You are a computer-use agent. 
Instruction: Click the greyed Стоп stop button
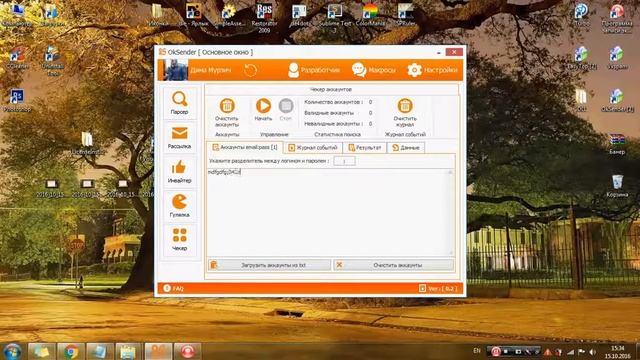click(x=286, y=109)
